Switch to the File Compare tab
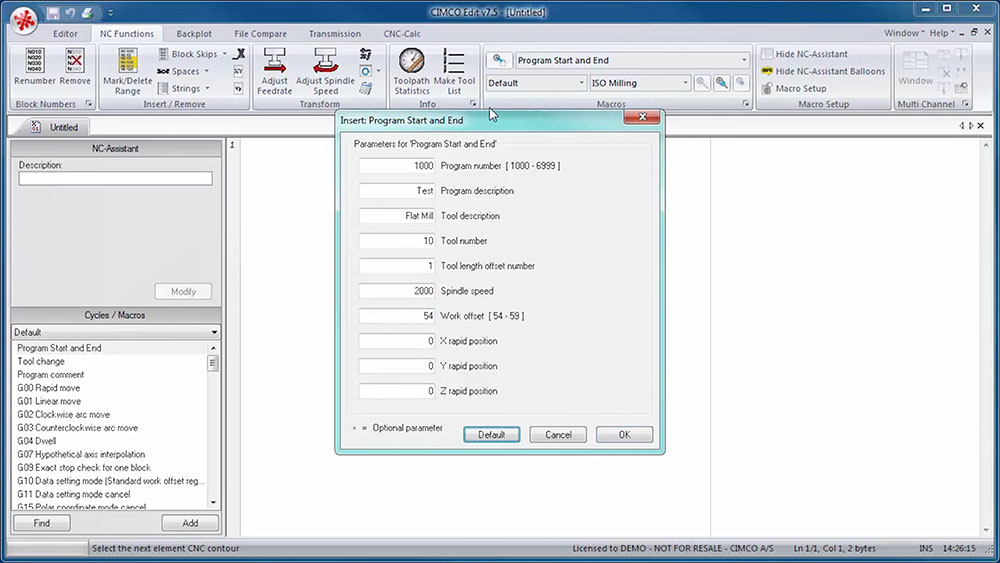Screen dimensions: 1000x563 [x=260, y=34]
